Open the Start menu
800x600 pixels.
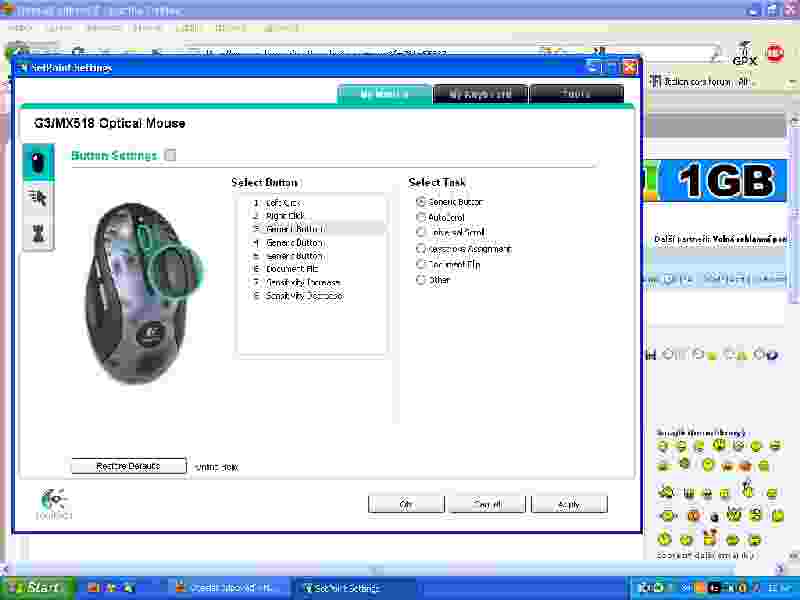pyautogui.click(x=36, y=588)
